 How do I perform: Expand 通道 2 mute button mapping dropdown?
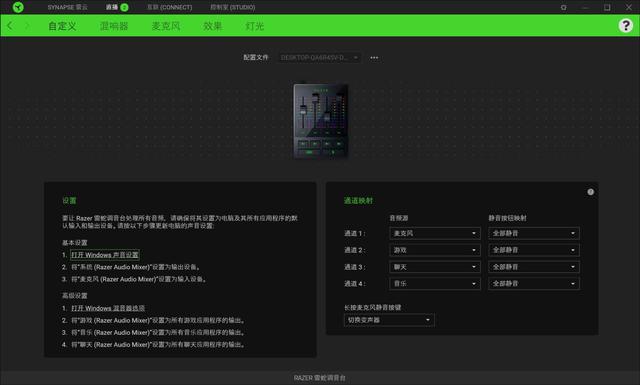pos(534,250)
